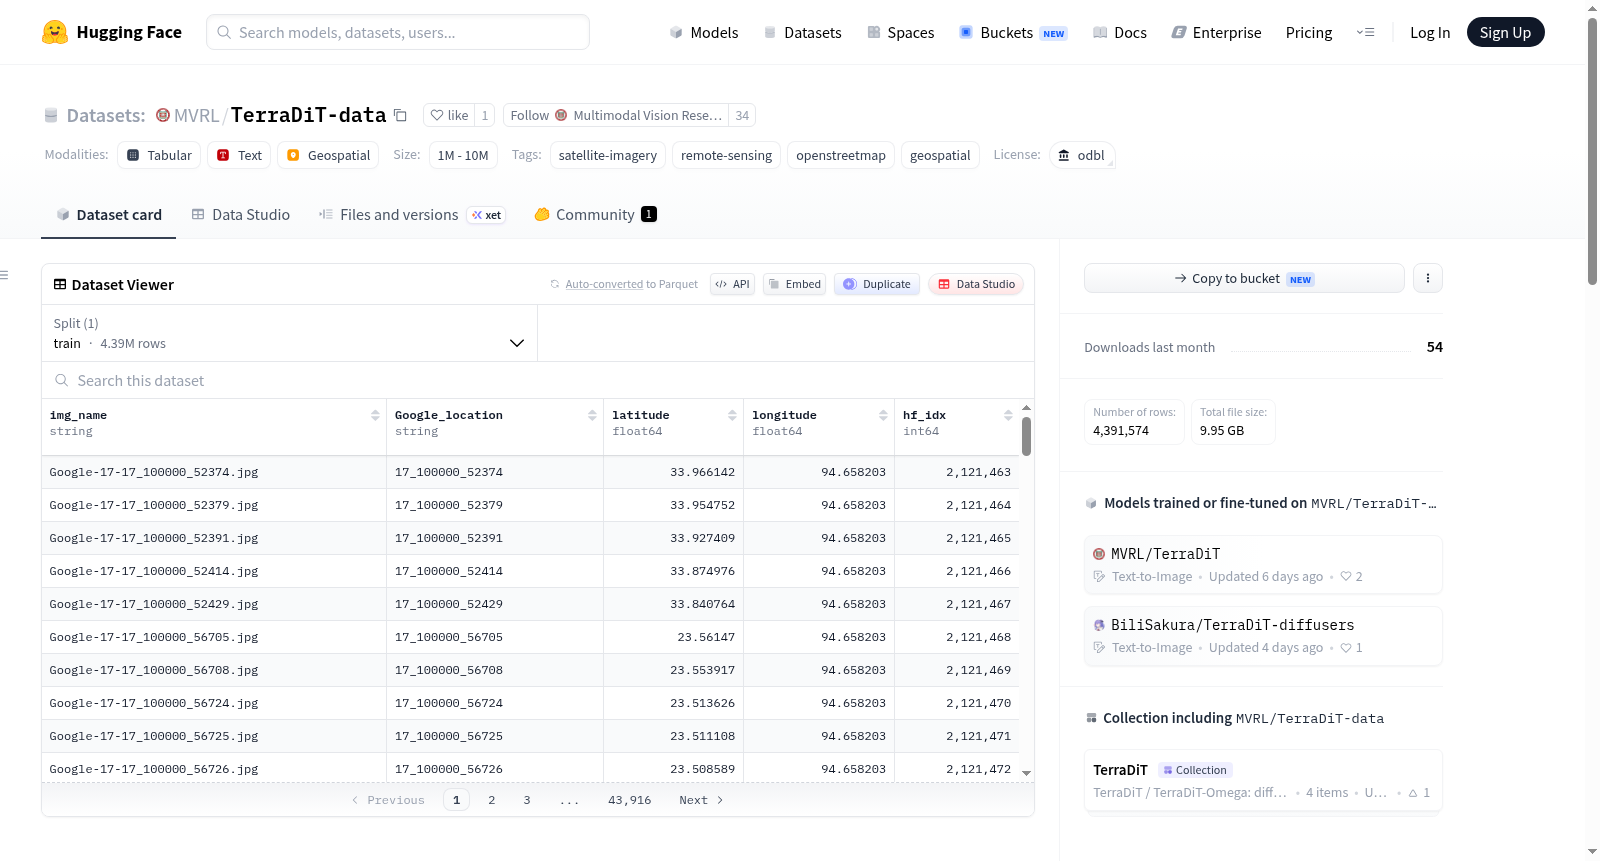Open the xet badge on Files tab
This screenshot has height=861, width=1600.
[487, 215]
